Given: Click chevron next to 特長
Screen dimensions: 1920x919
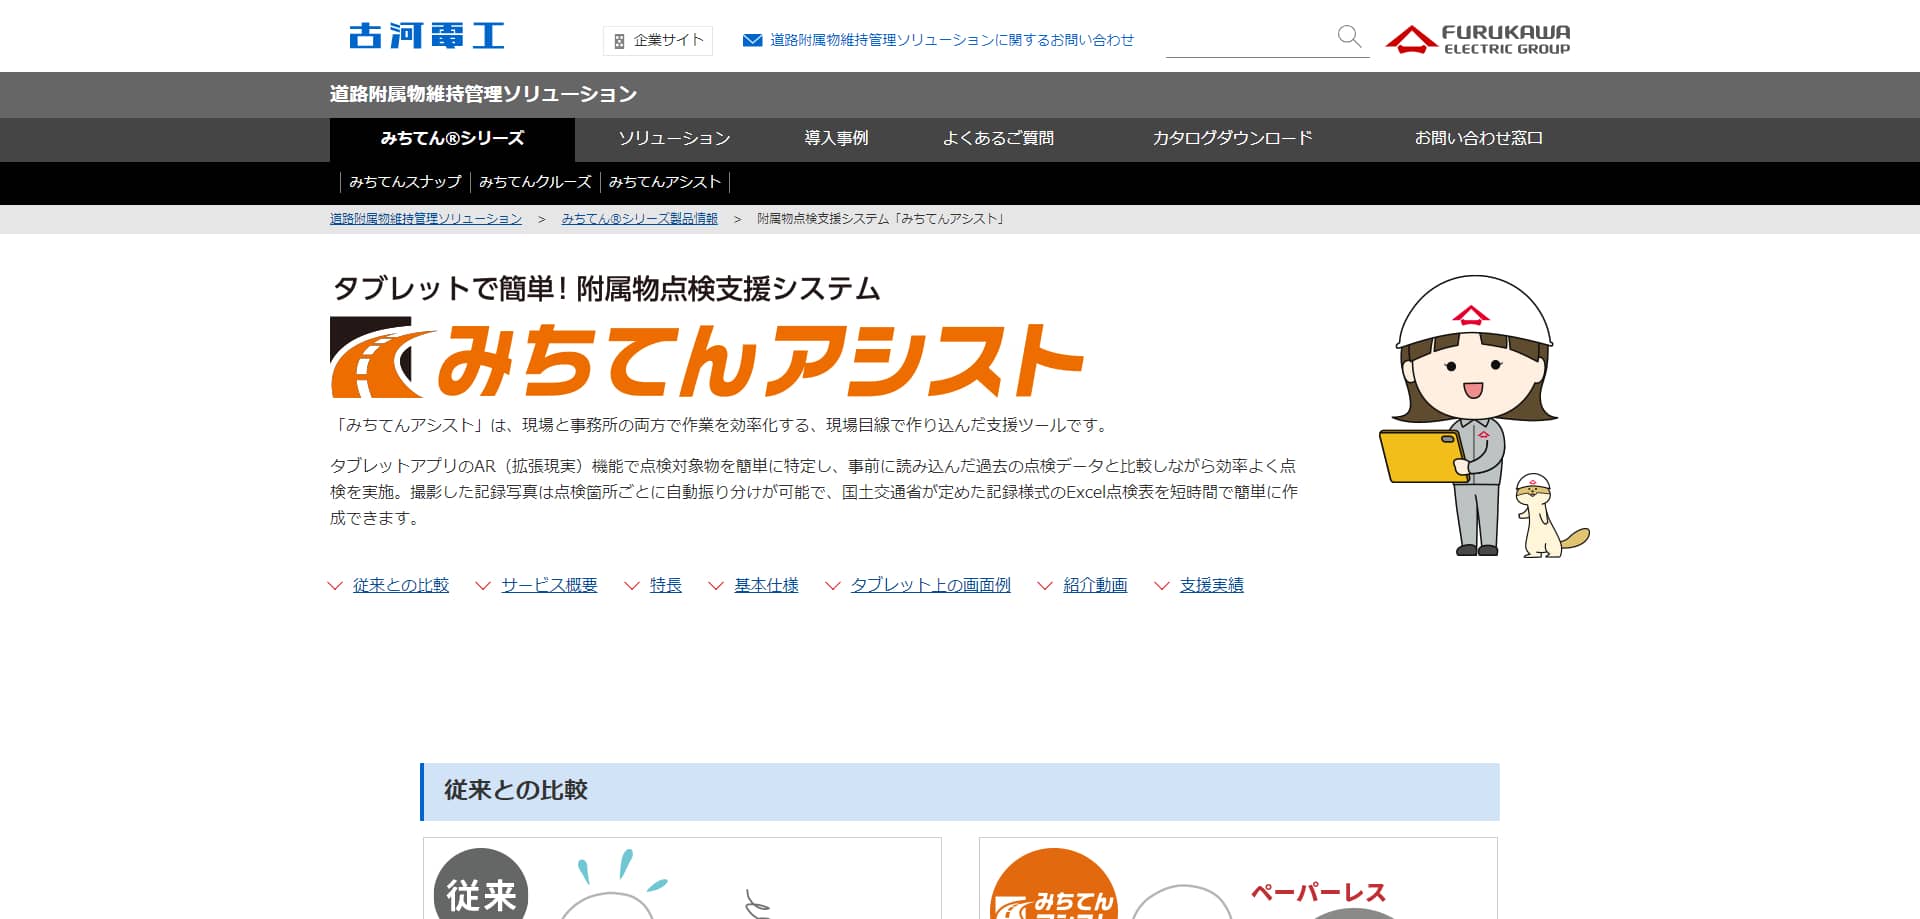Looking at the screenshot, I should click(x=632, y=586).
